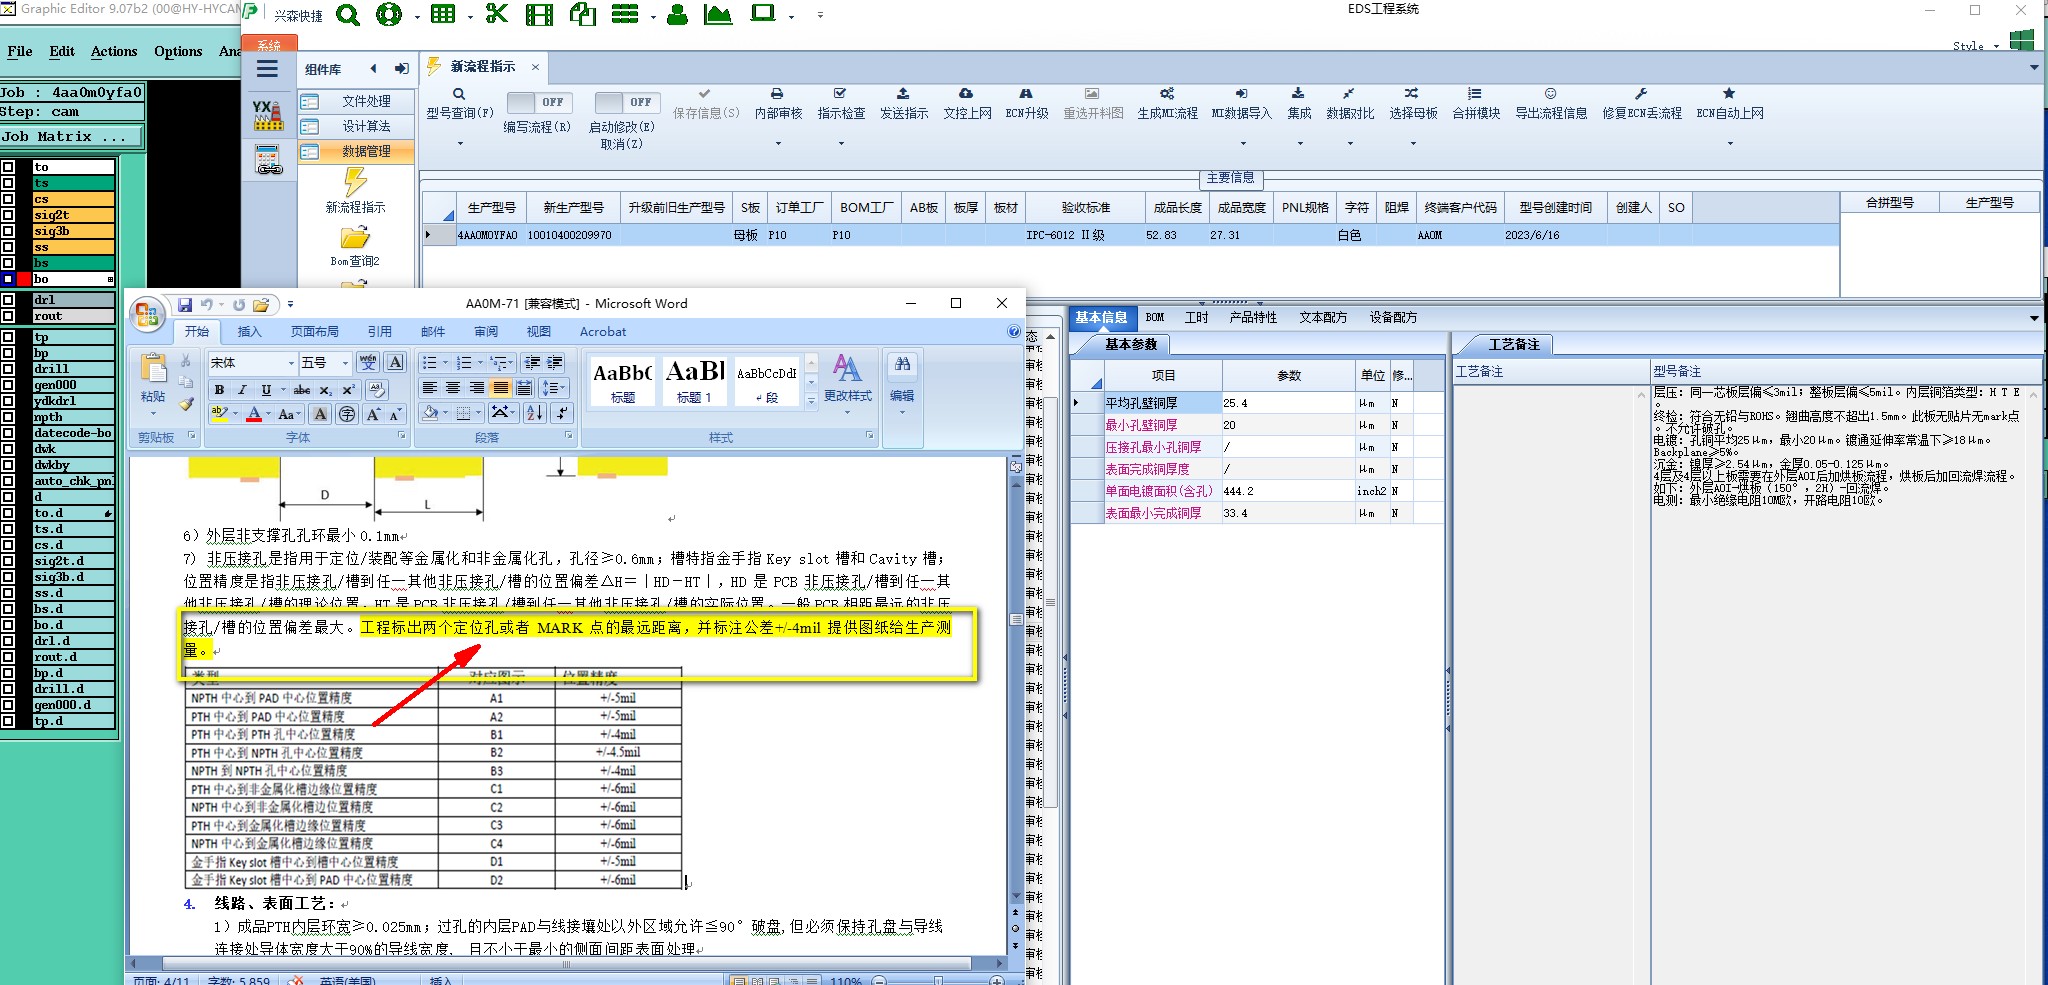
Task: Open the font name dropdown showing 宋体
Action: 291,363
